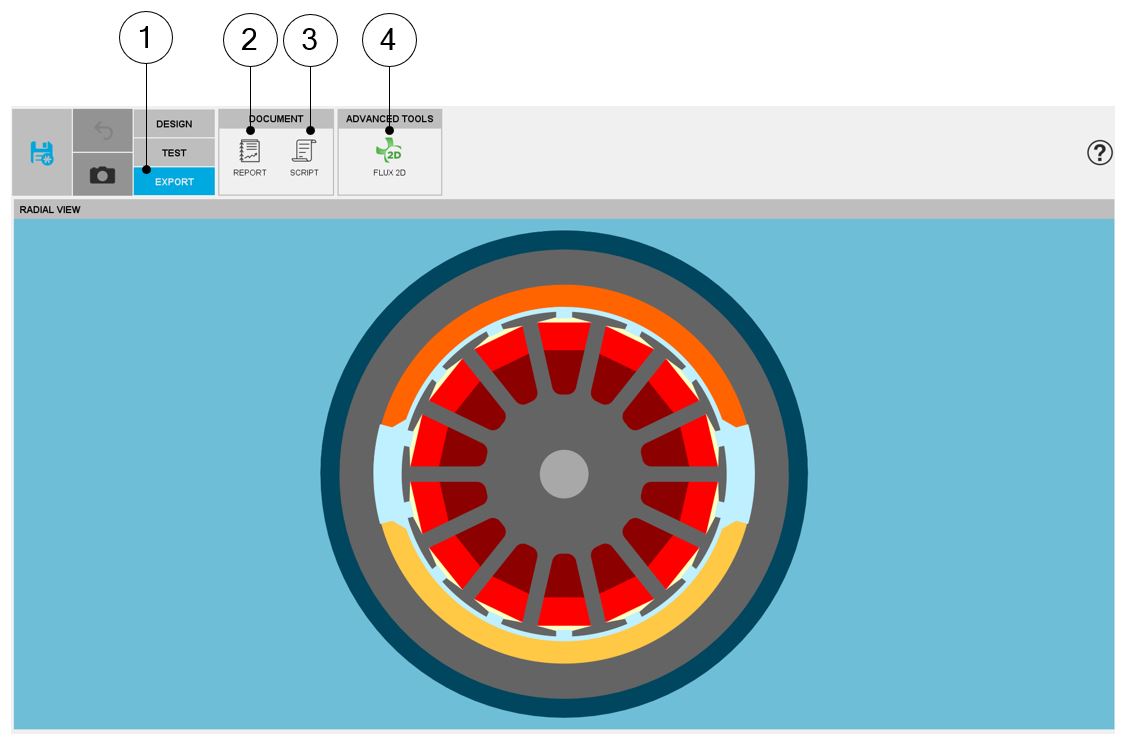Image resolution: width=1124 pixels, height=739 pixels.
Task: Click the motor shaft center in radial view
Action: click(x=564, y=474)
